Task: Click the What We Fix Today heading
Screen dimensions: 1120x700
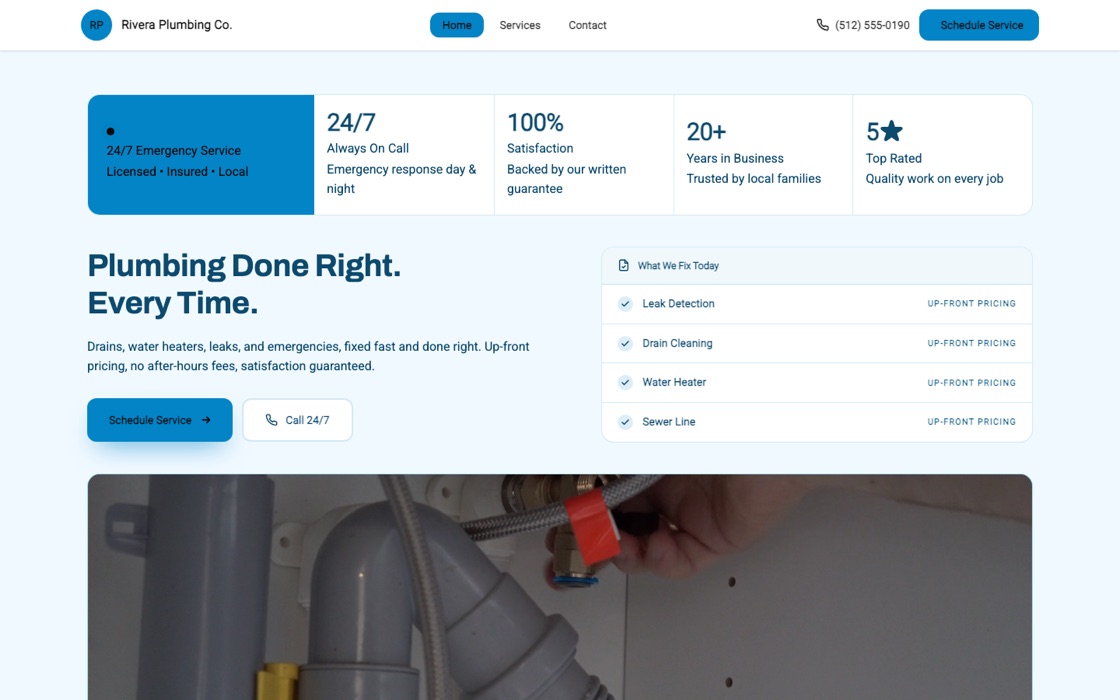Action: [x=678, y=266]
